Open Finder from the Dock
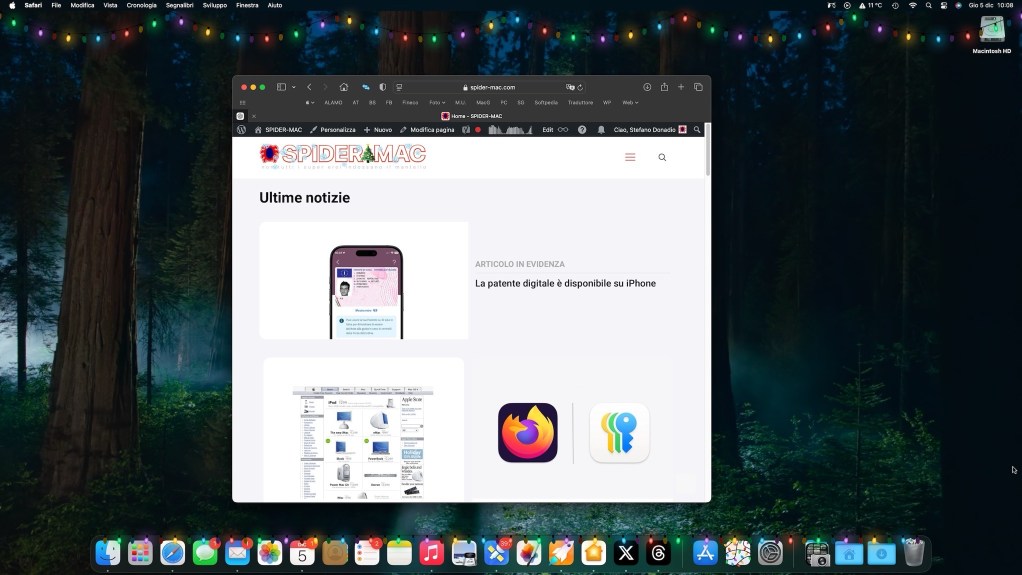 [x=108, y=553]
